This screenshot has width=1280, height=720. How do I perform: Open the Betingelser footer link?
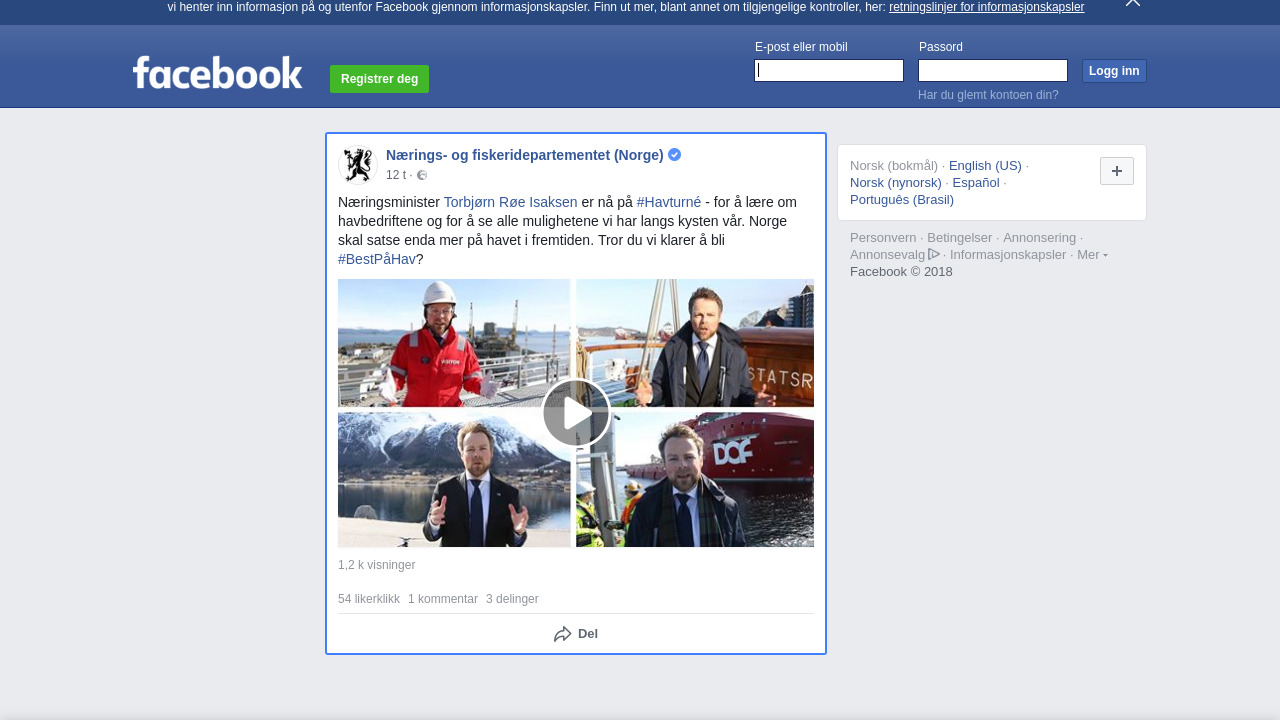[960, 237]
